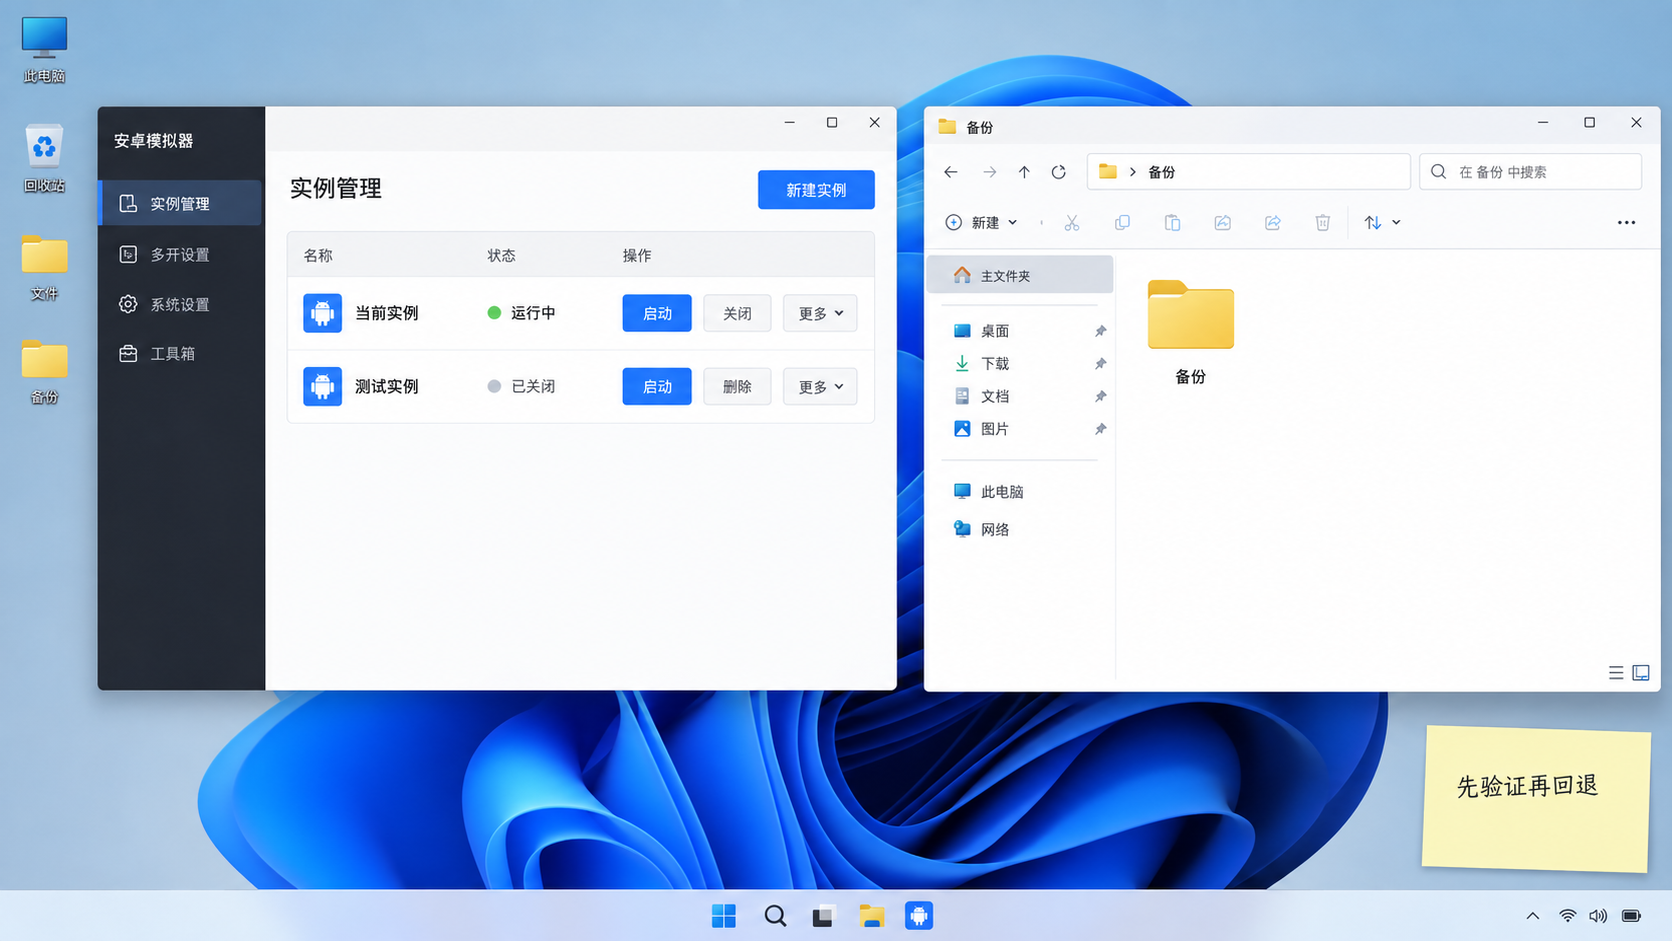Open the three-dot more menu in explorer
The width and height of the screenshot is (1672, 941).
click(x=1626, y=222)
